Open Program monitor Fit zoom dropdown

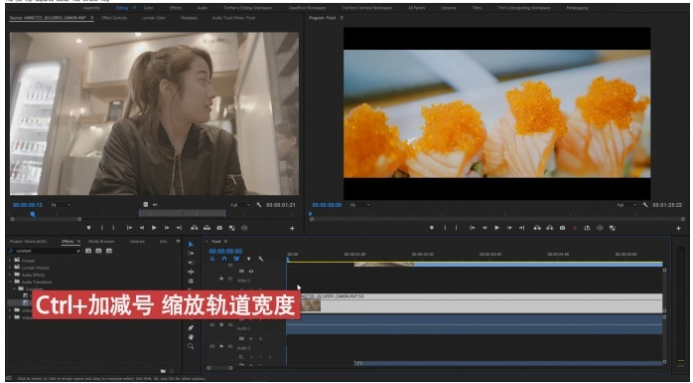[x=360, y=205]
